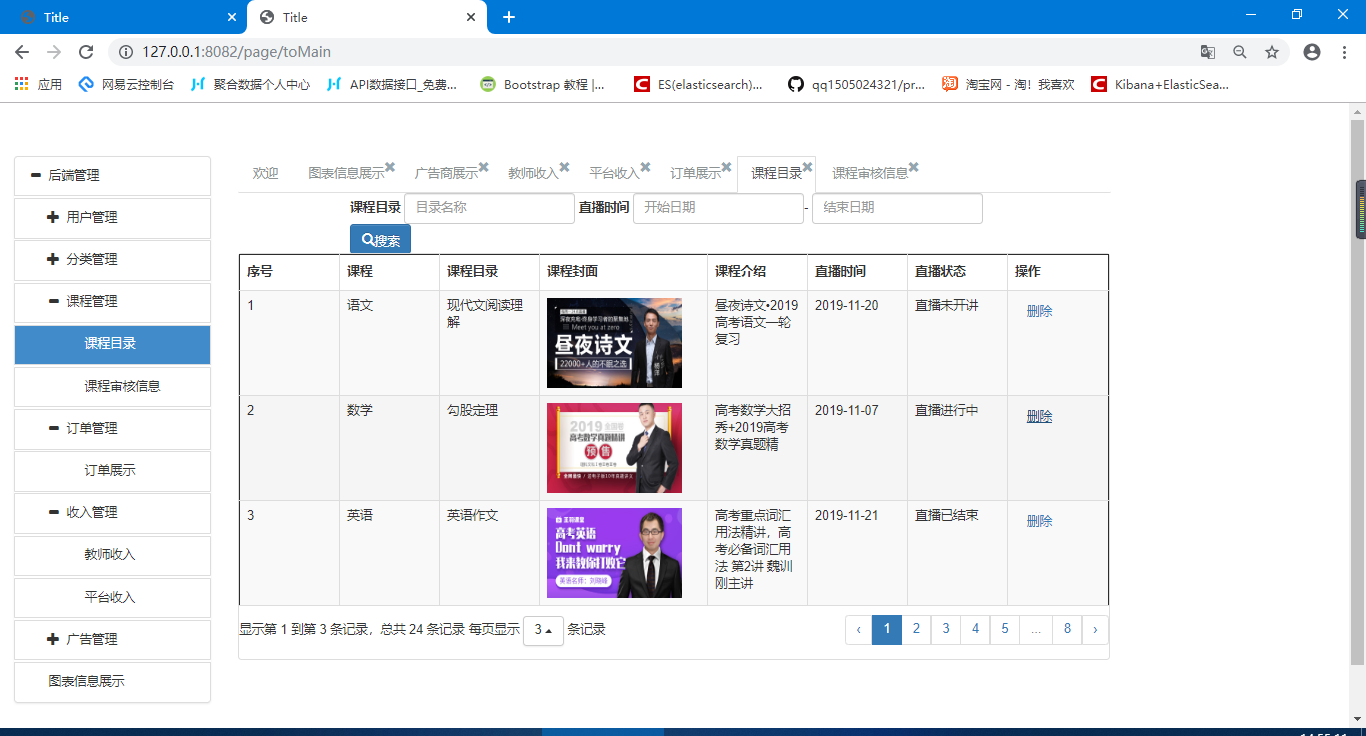Image resolution: width=1366 pixels, height=736 pixels.
Task: Switch to the 订单展示 tab
Action: (694, 173)
